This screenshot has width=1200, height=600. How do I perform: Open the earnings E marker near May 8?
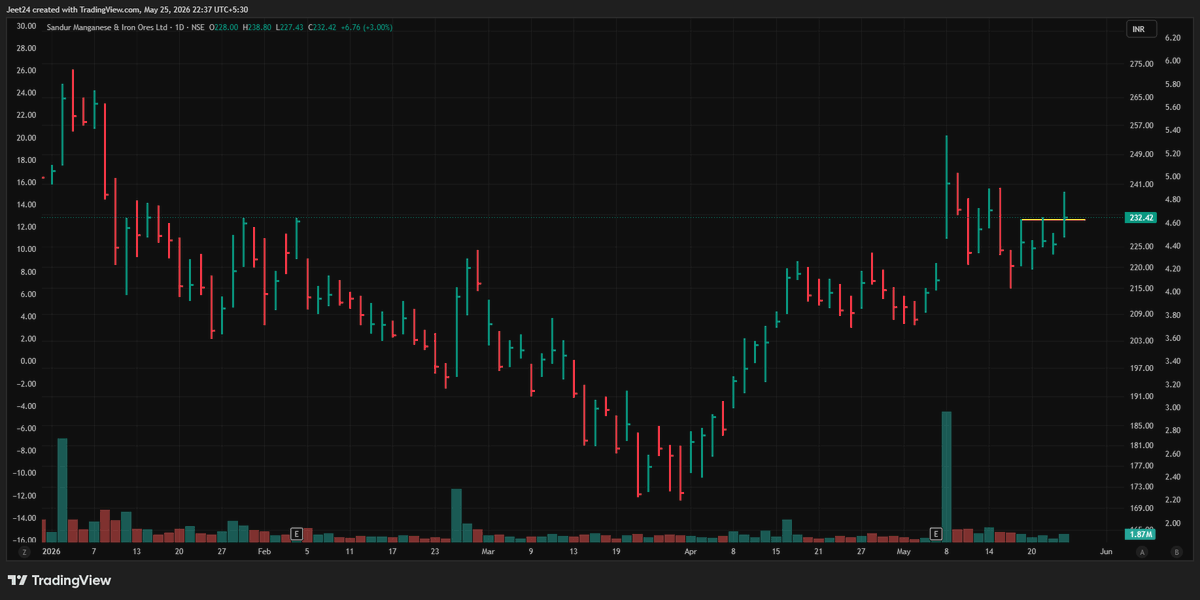936,533
